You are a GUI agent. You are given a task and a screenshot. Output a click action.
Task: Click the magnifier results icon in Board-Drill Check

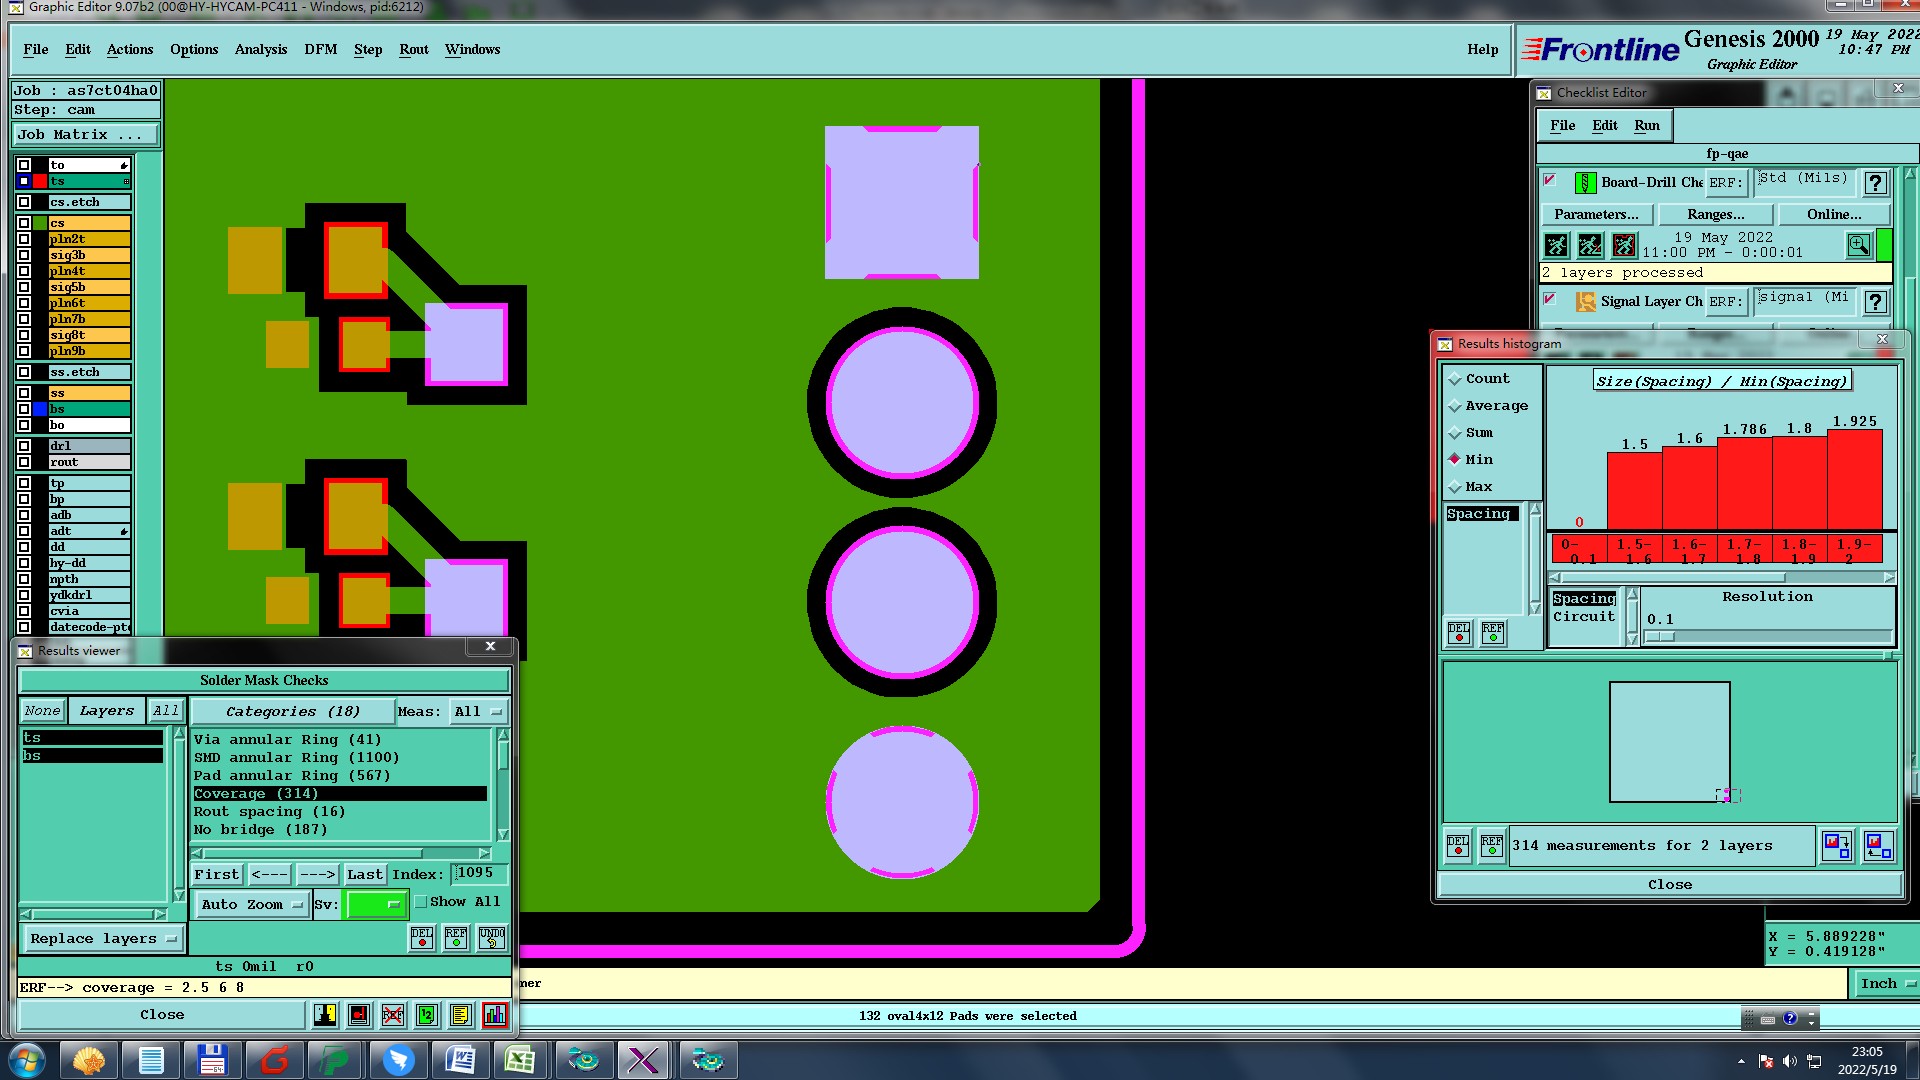pyautogui.click(x=1858, y=245)
